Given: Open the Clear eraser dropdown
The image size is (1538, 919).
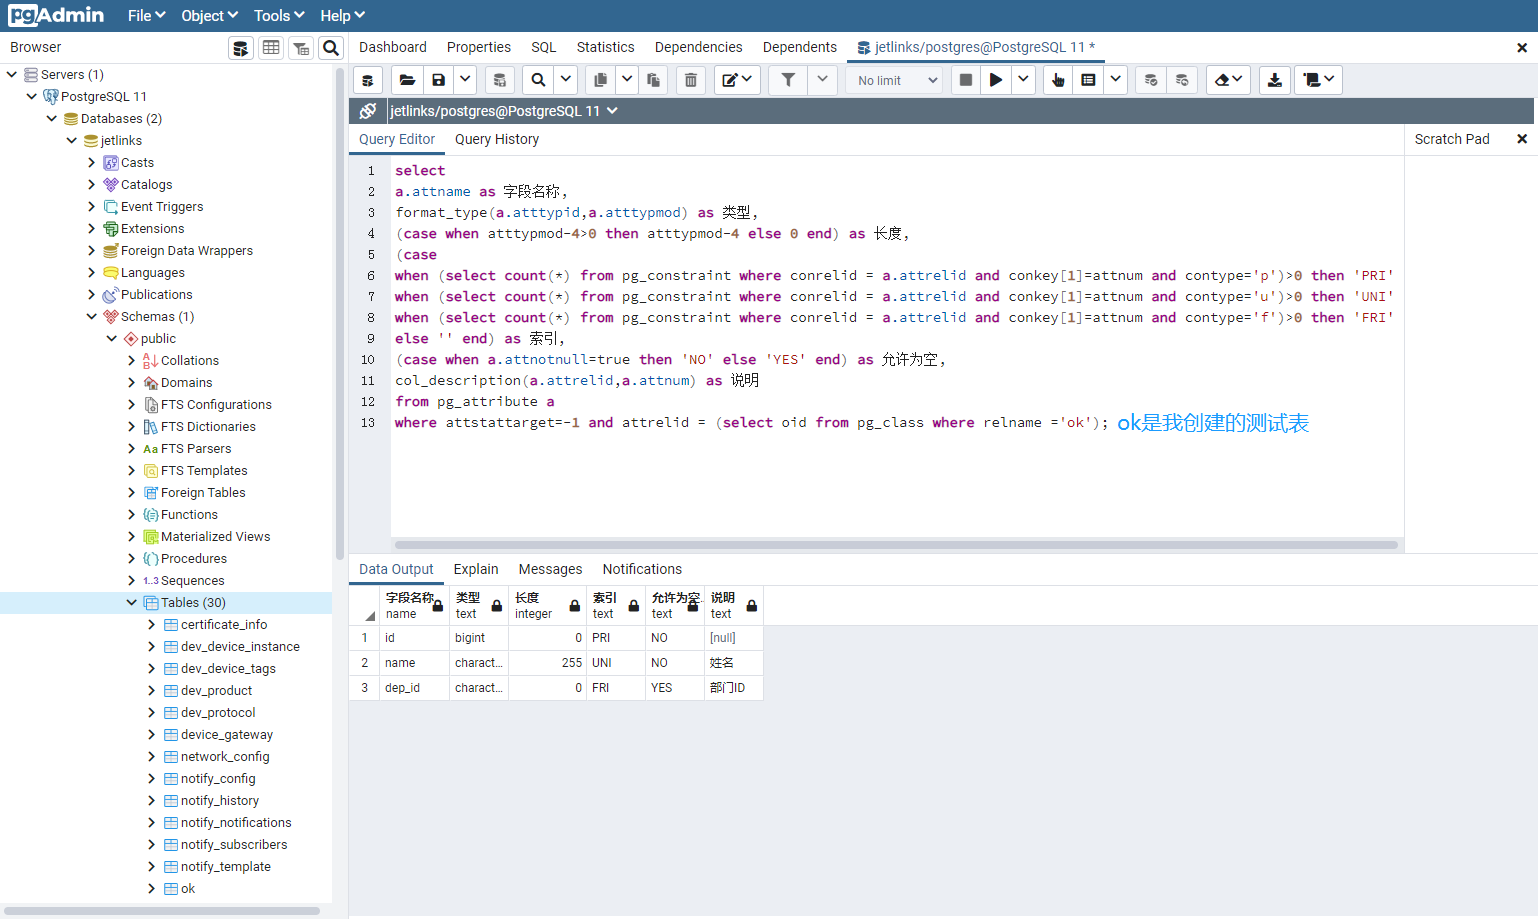Looking at the screenshot, I should (x=1228, y=80).
